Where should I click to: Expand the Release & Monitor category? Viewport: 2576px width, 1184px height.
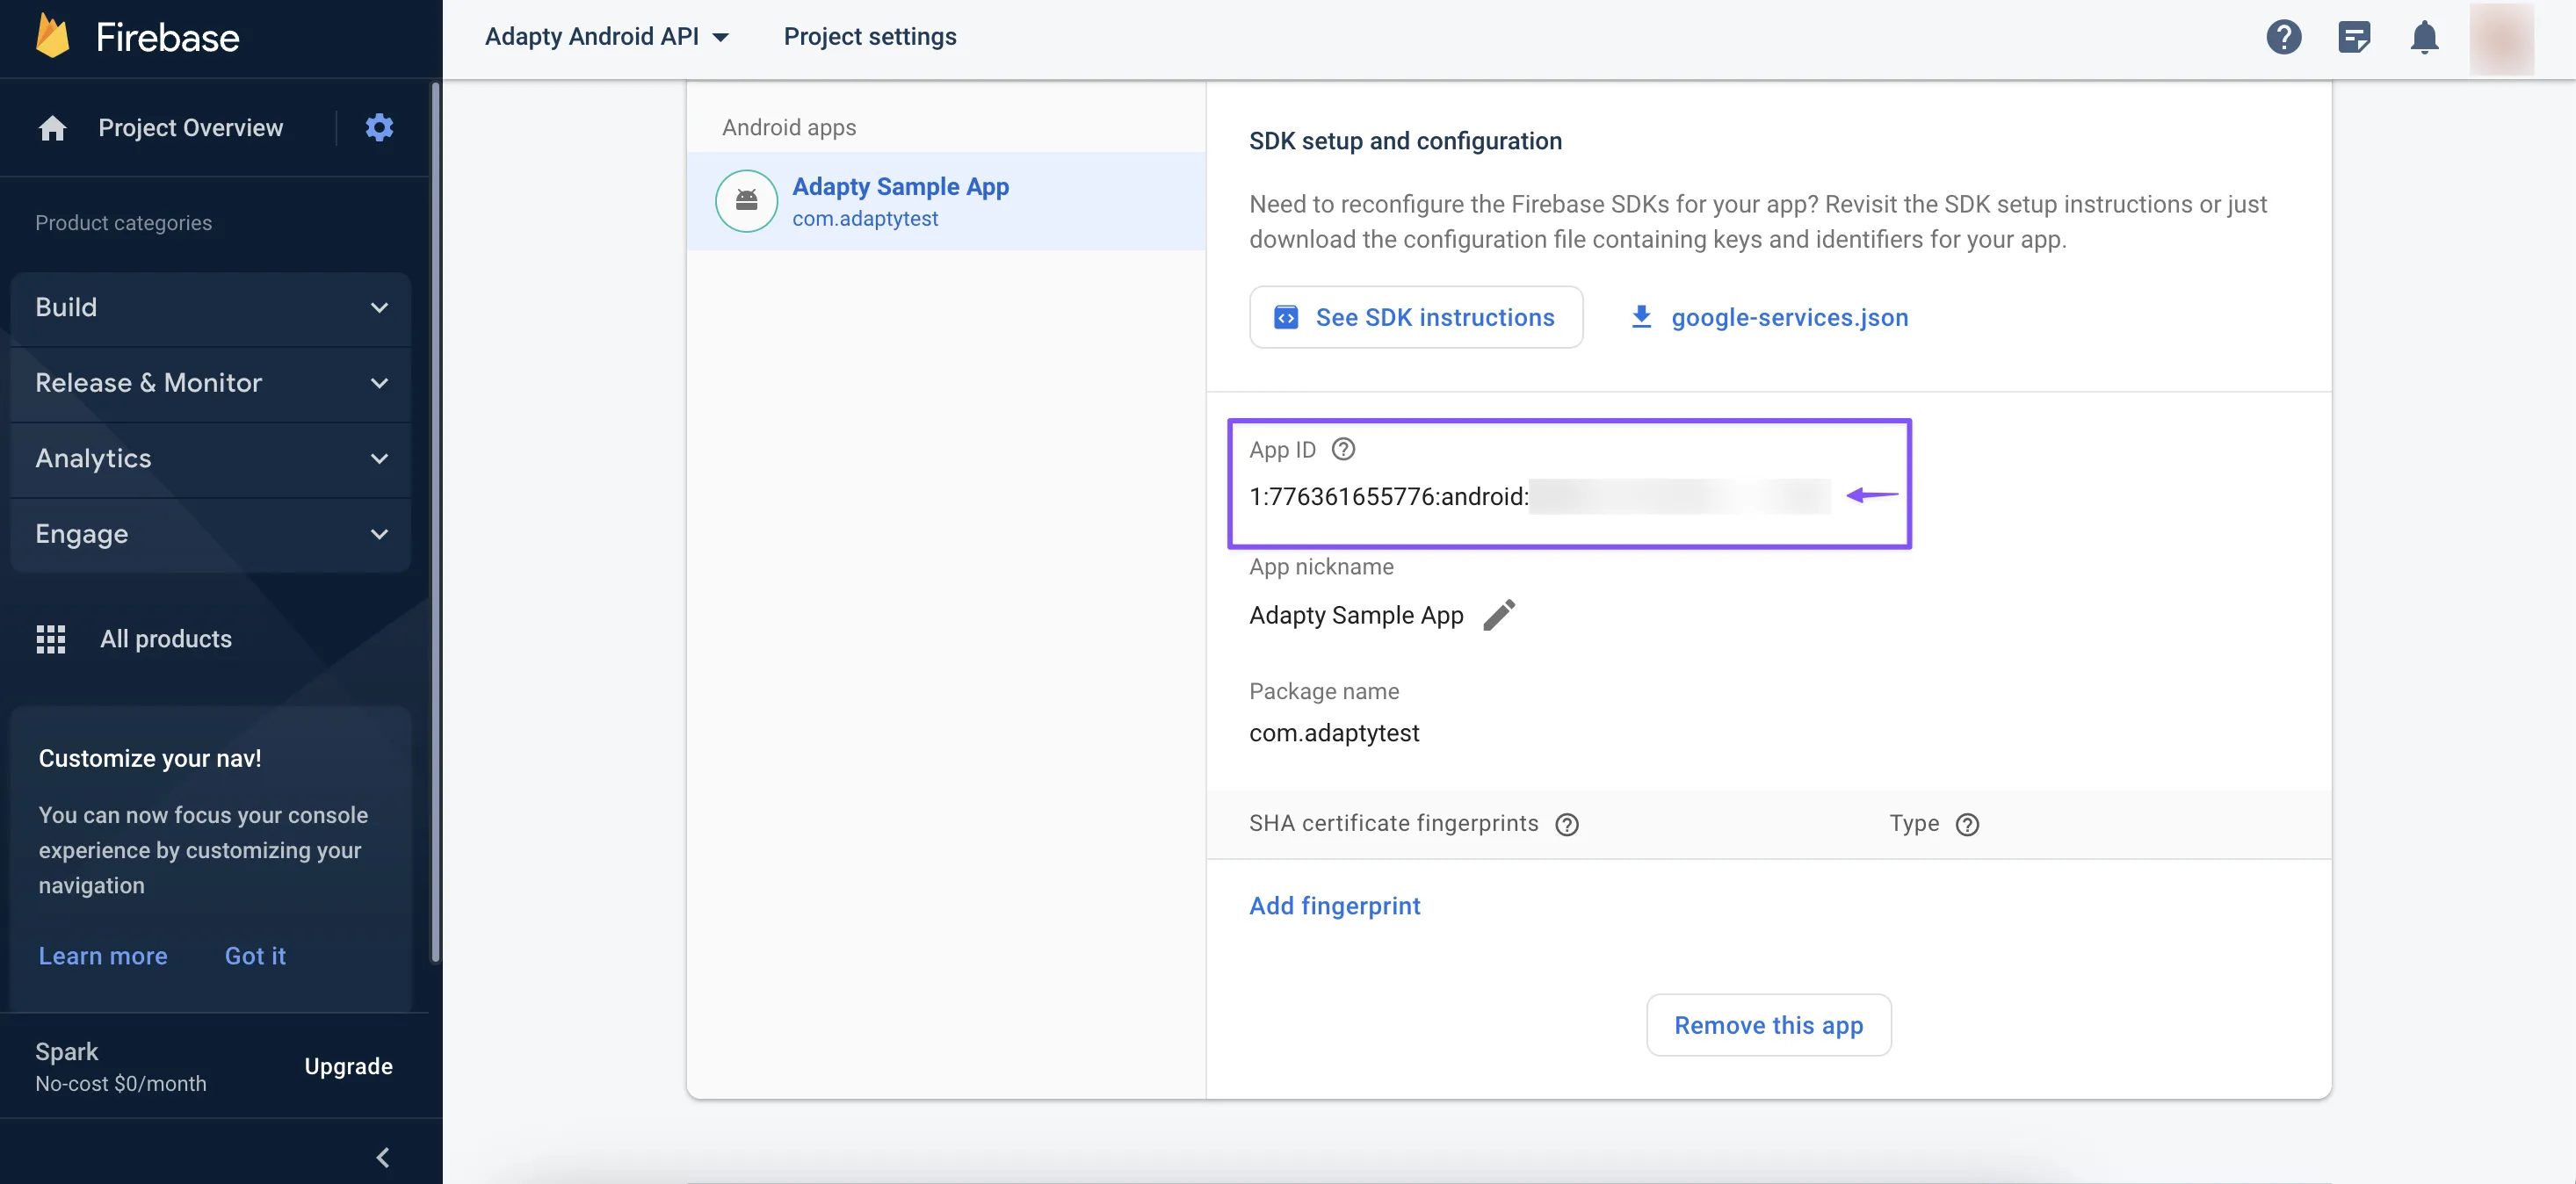(x=210, y=383)
